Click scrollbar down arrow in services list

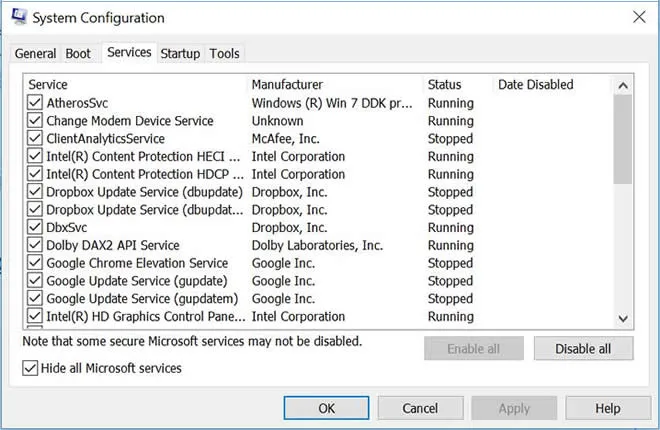pyautogui.click(x=623, y=317)
